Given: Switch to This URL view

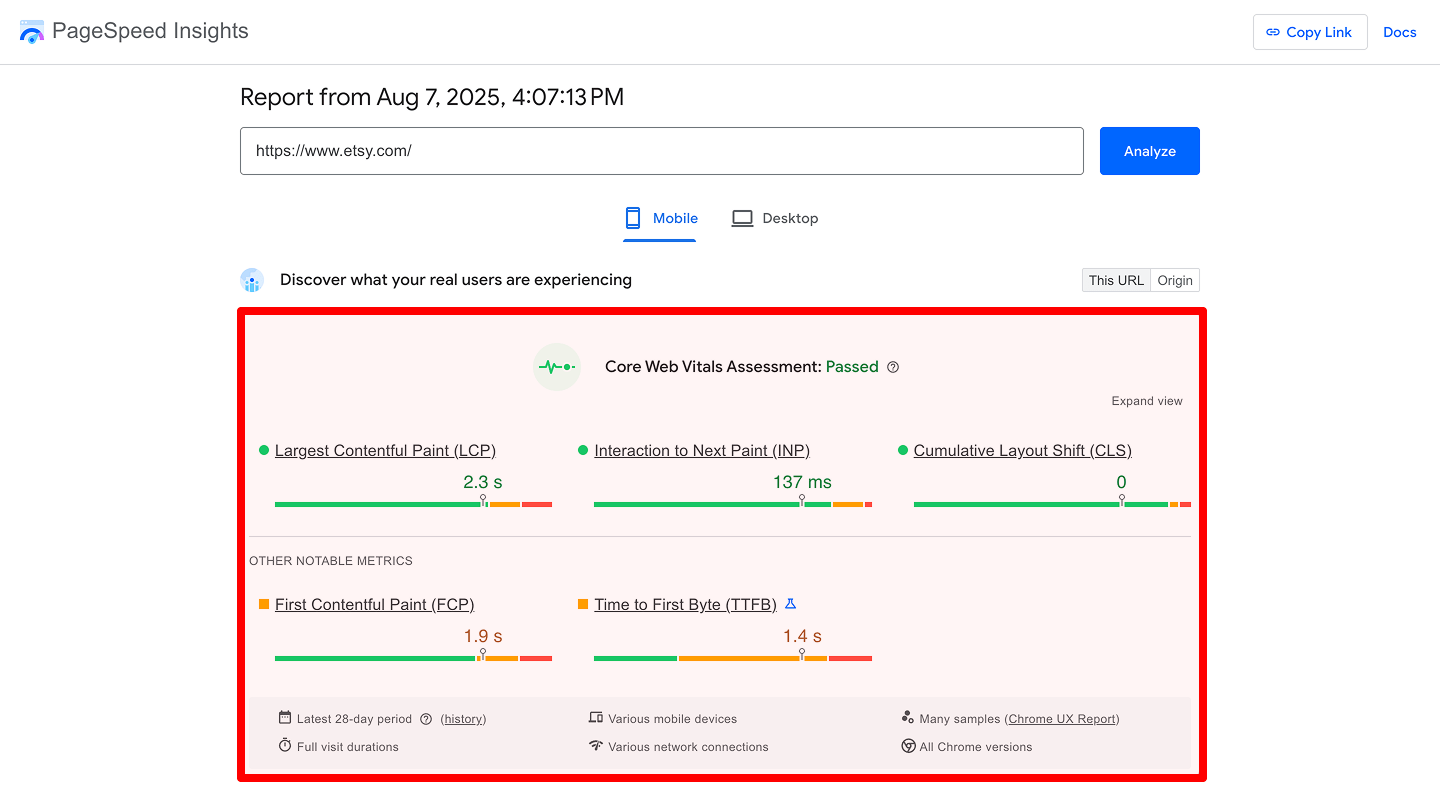Looking at the screenshot, I should click(x=1116, y=280).
